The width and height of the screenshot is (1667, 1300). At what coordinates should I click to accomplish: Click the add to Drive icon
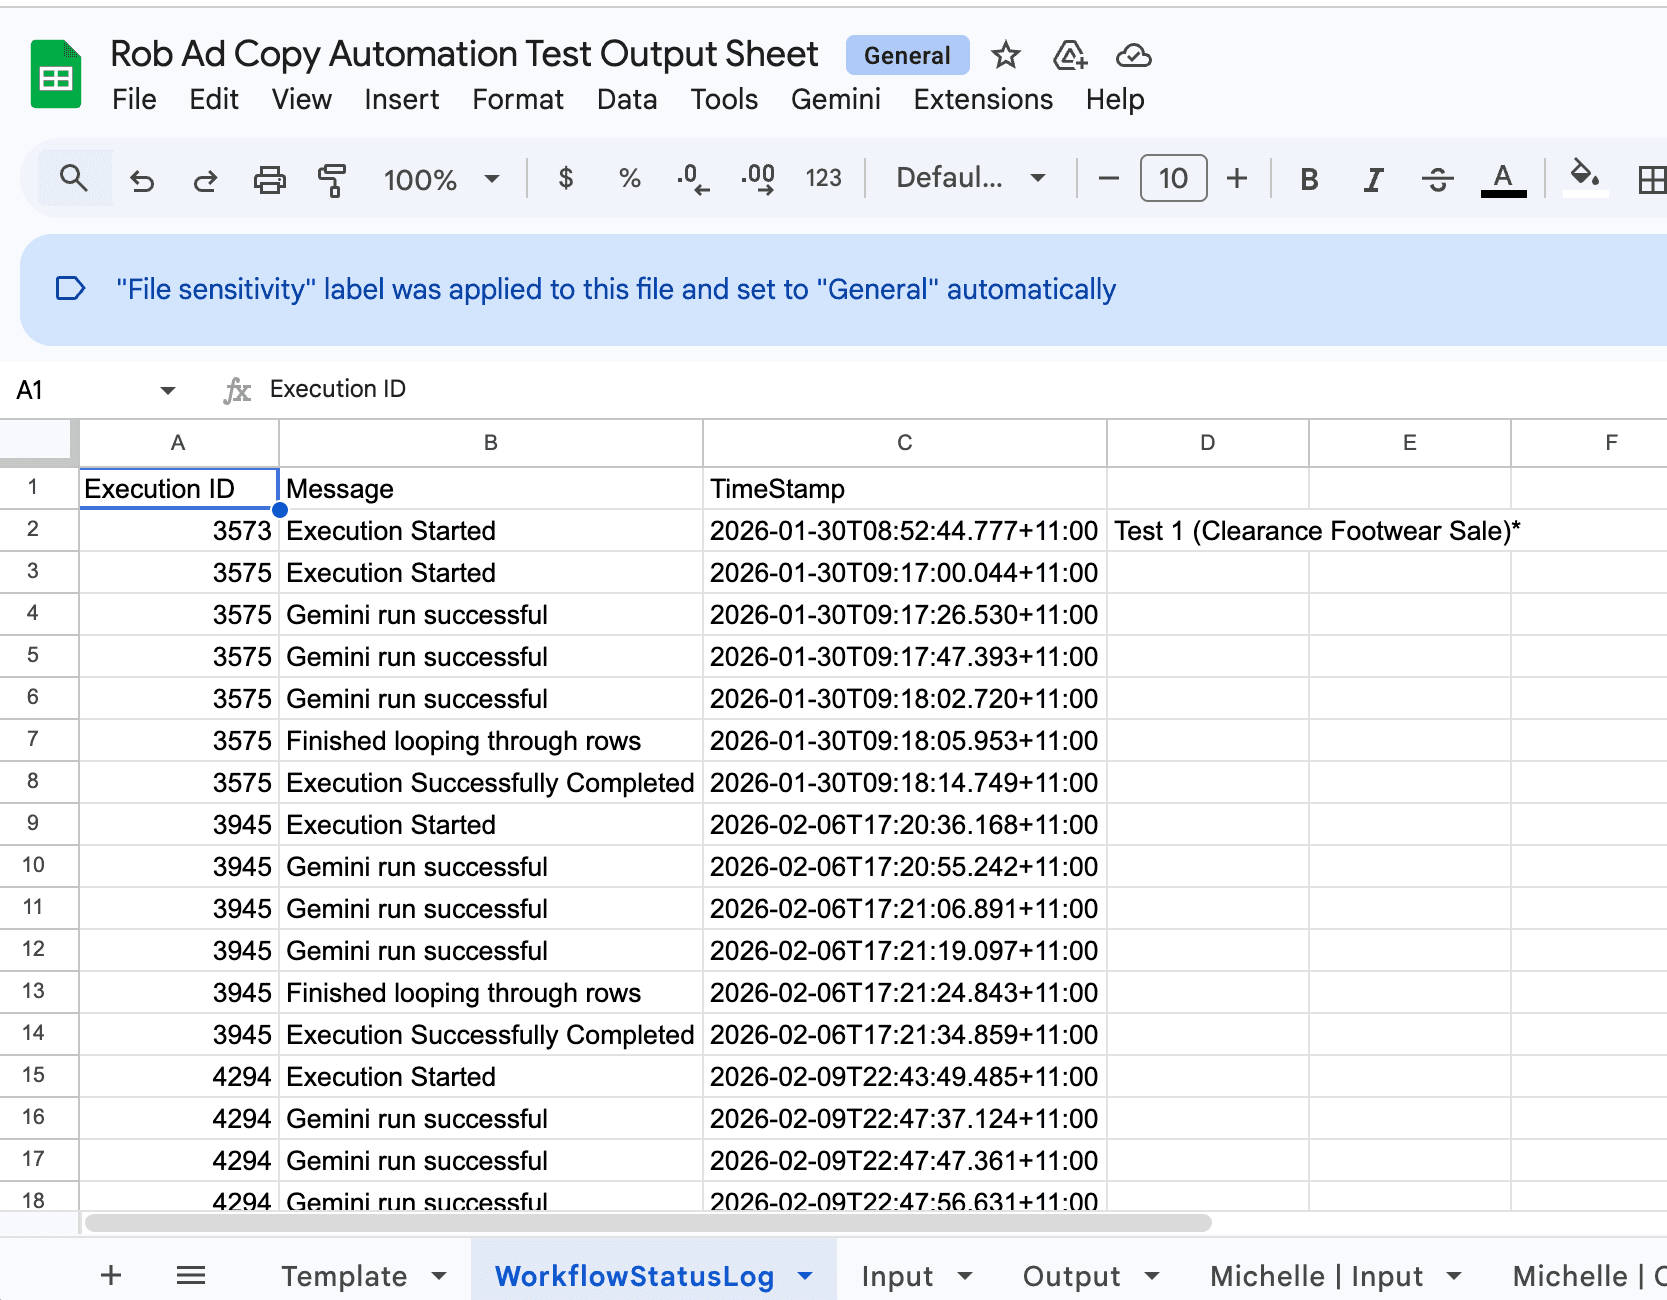coord(1069,56)
